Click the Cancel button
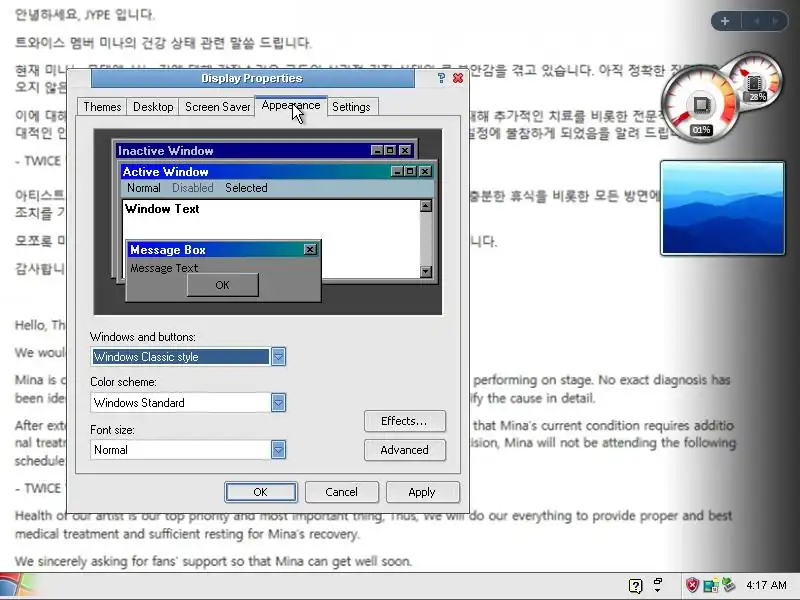Image resolution: width=800 pixels, height=600 pixels. tap(341, 492)
